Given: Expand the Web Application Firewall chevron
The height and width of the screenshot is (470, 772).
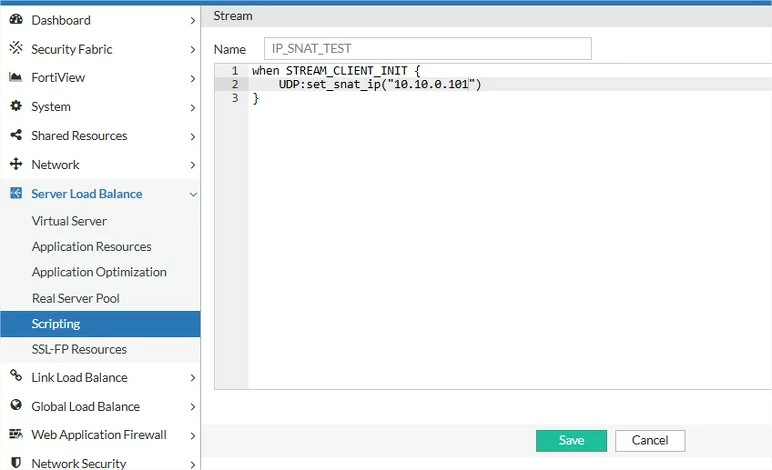Looking at the screenshot, I should point(193,436).
